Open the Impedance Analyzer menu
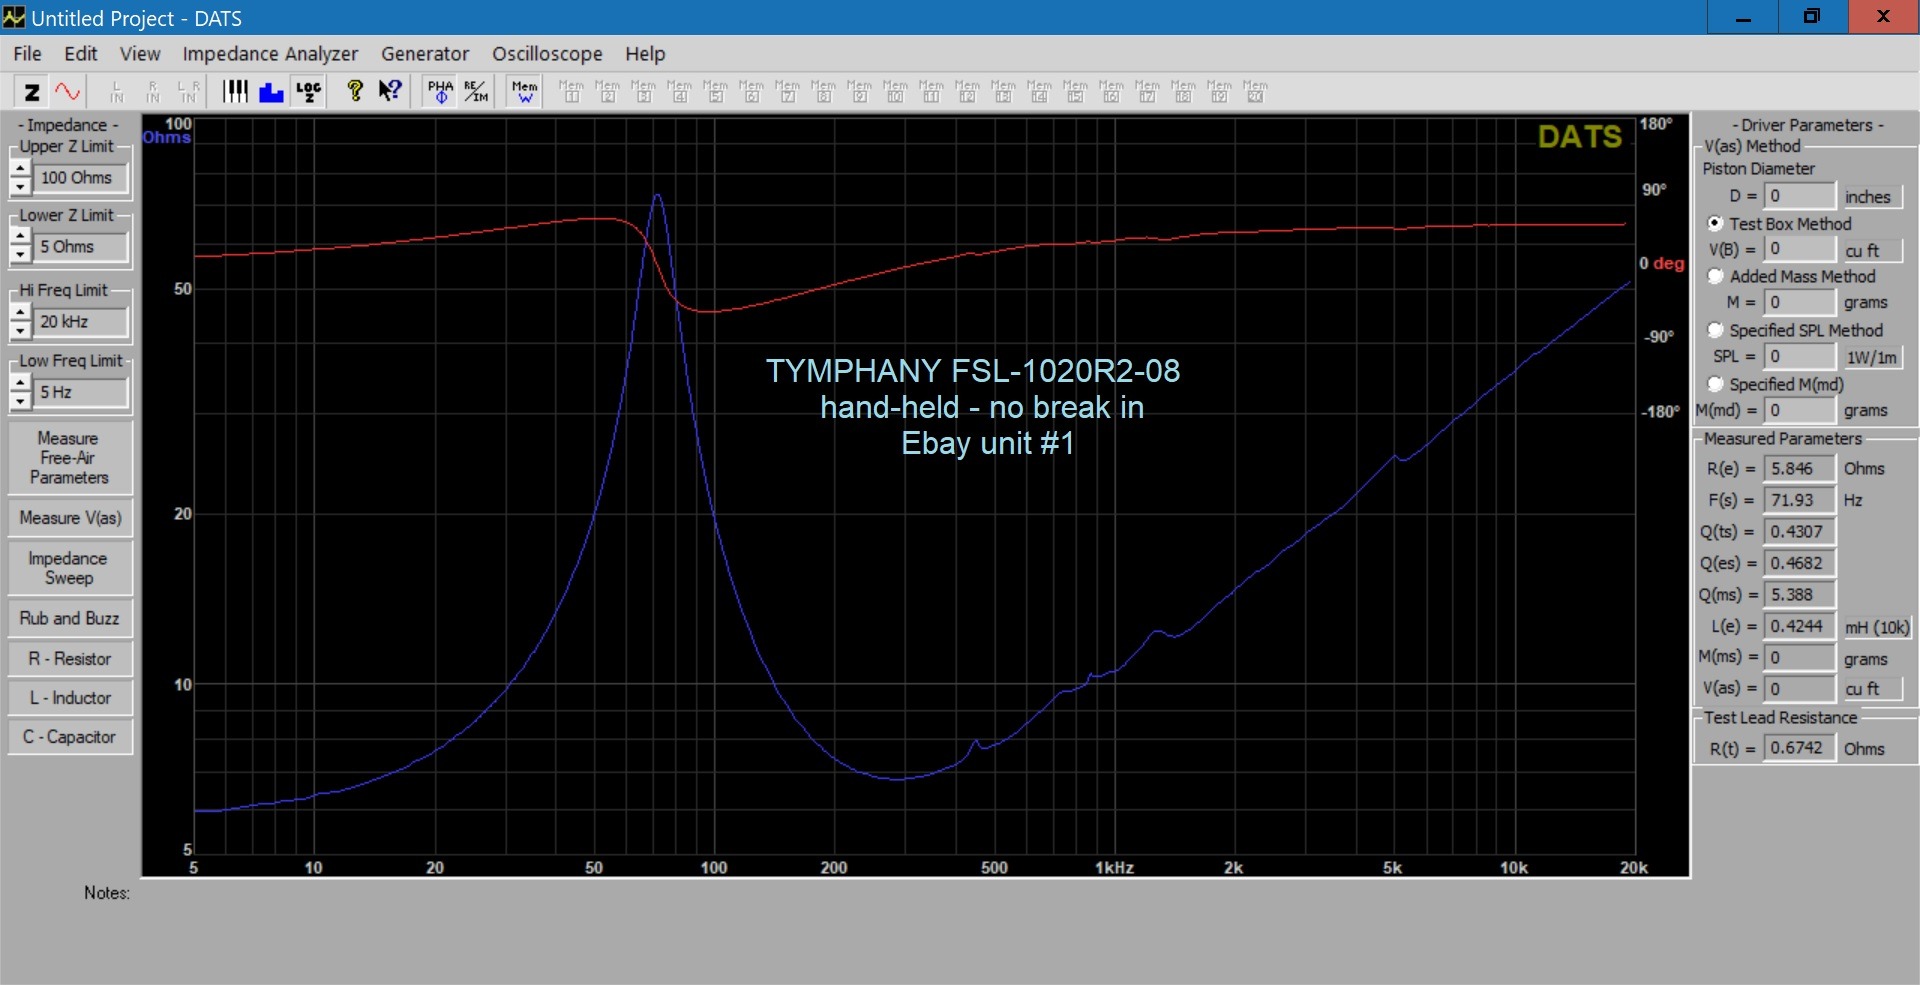The image size is (1920, 985). coord(270,54)
